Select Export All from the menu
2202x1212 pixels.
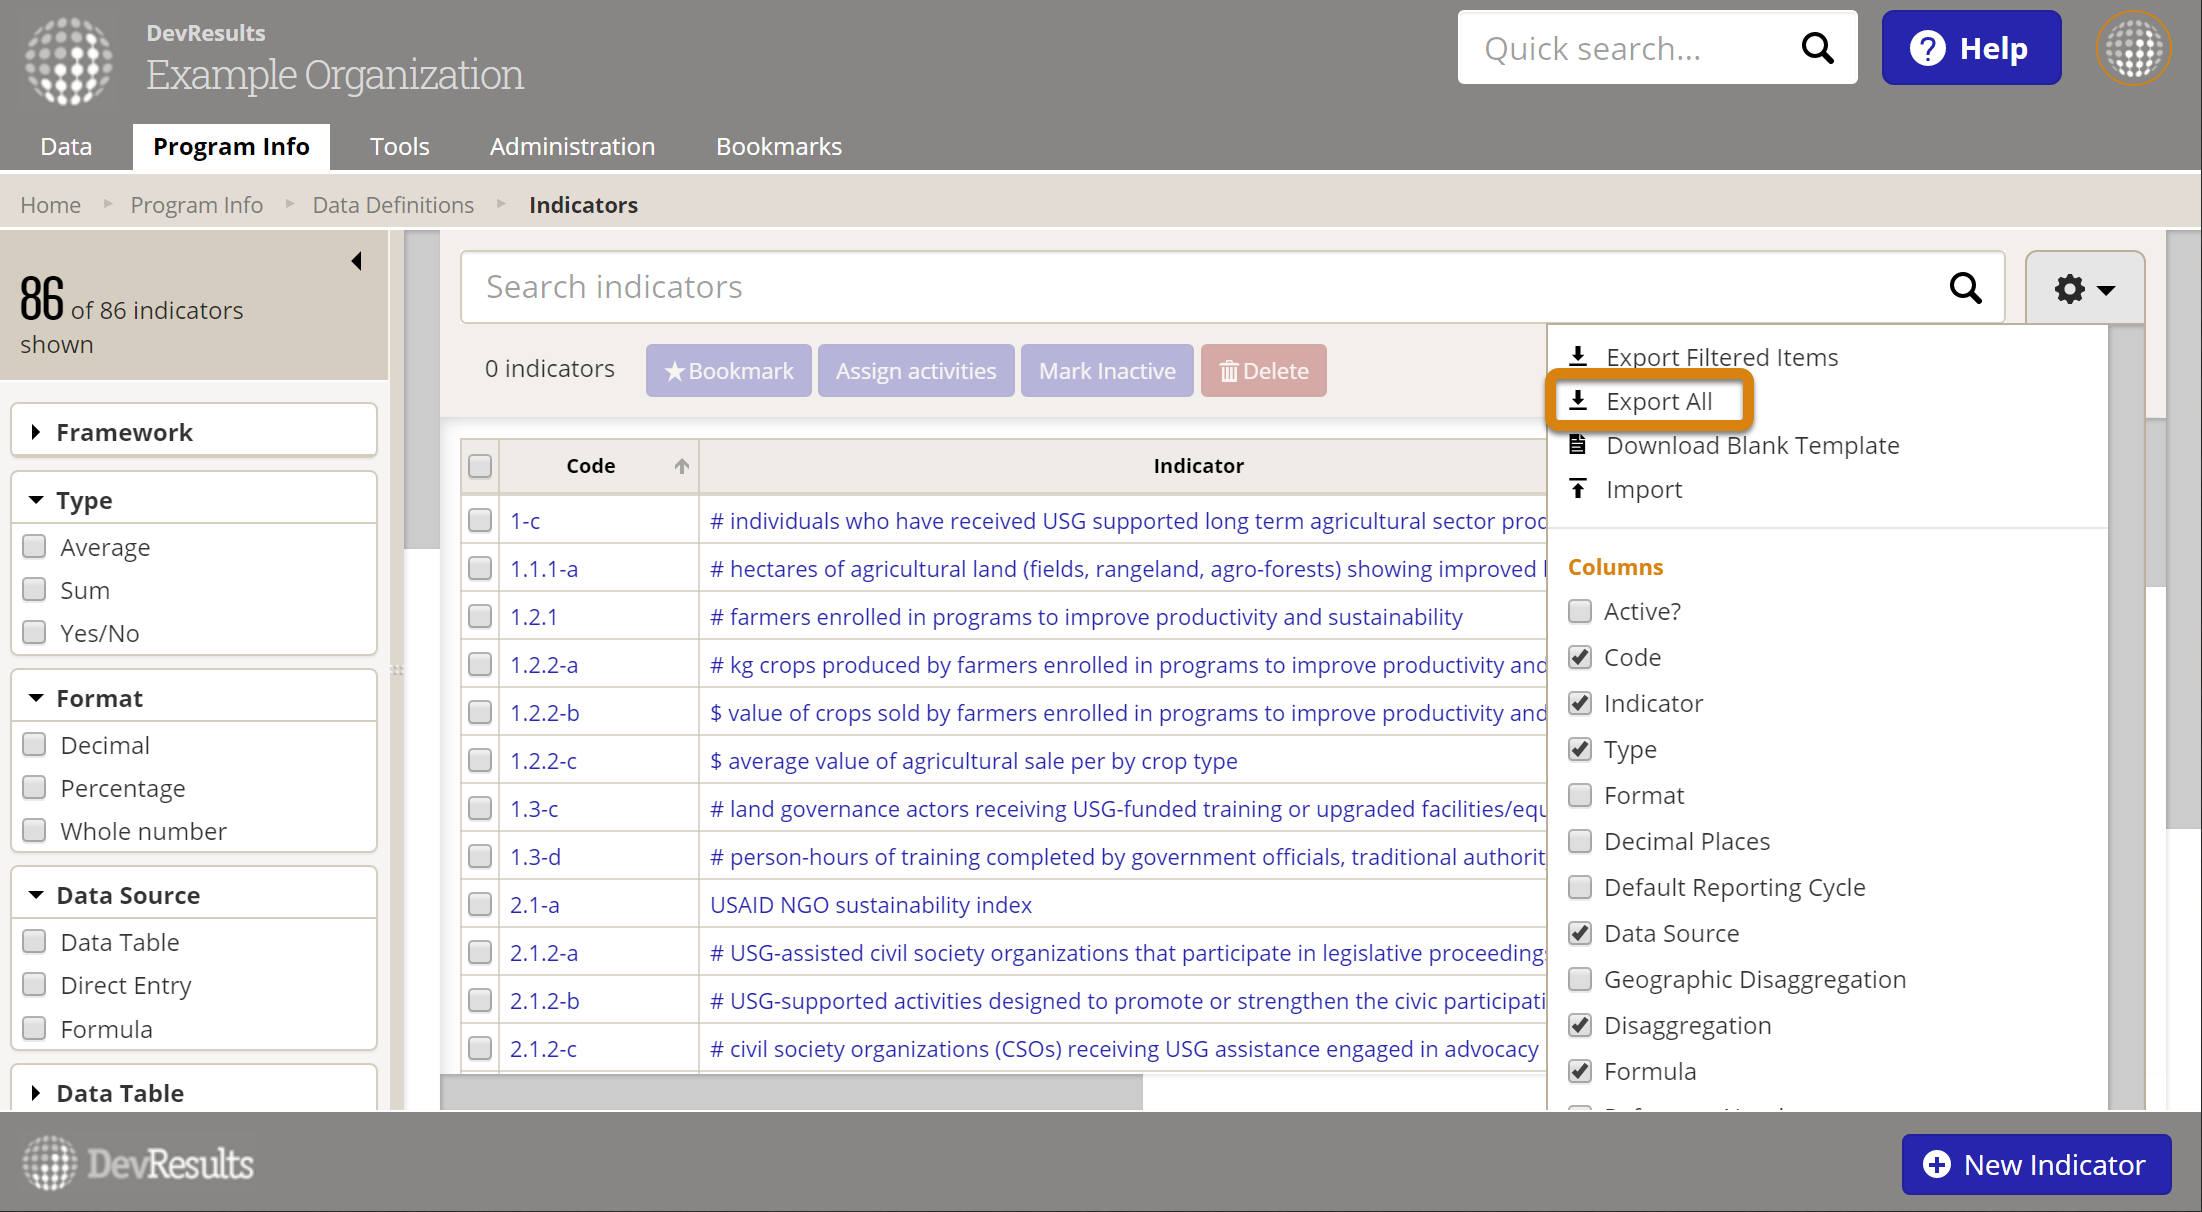click(1658, 402)
